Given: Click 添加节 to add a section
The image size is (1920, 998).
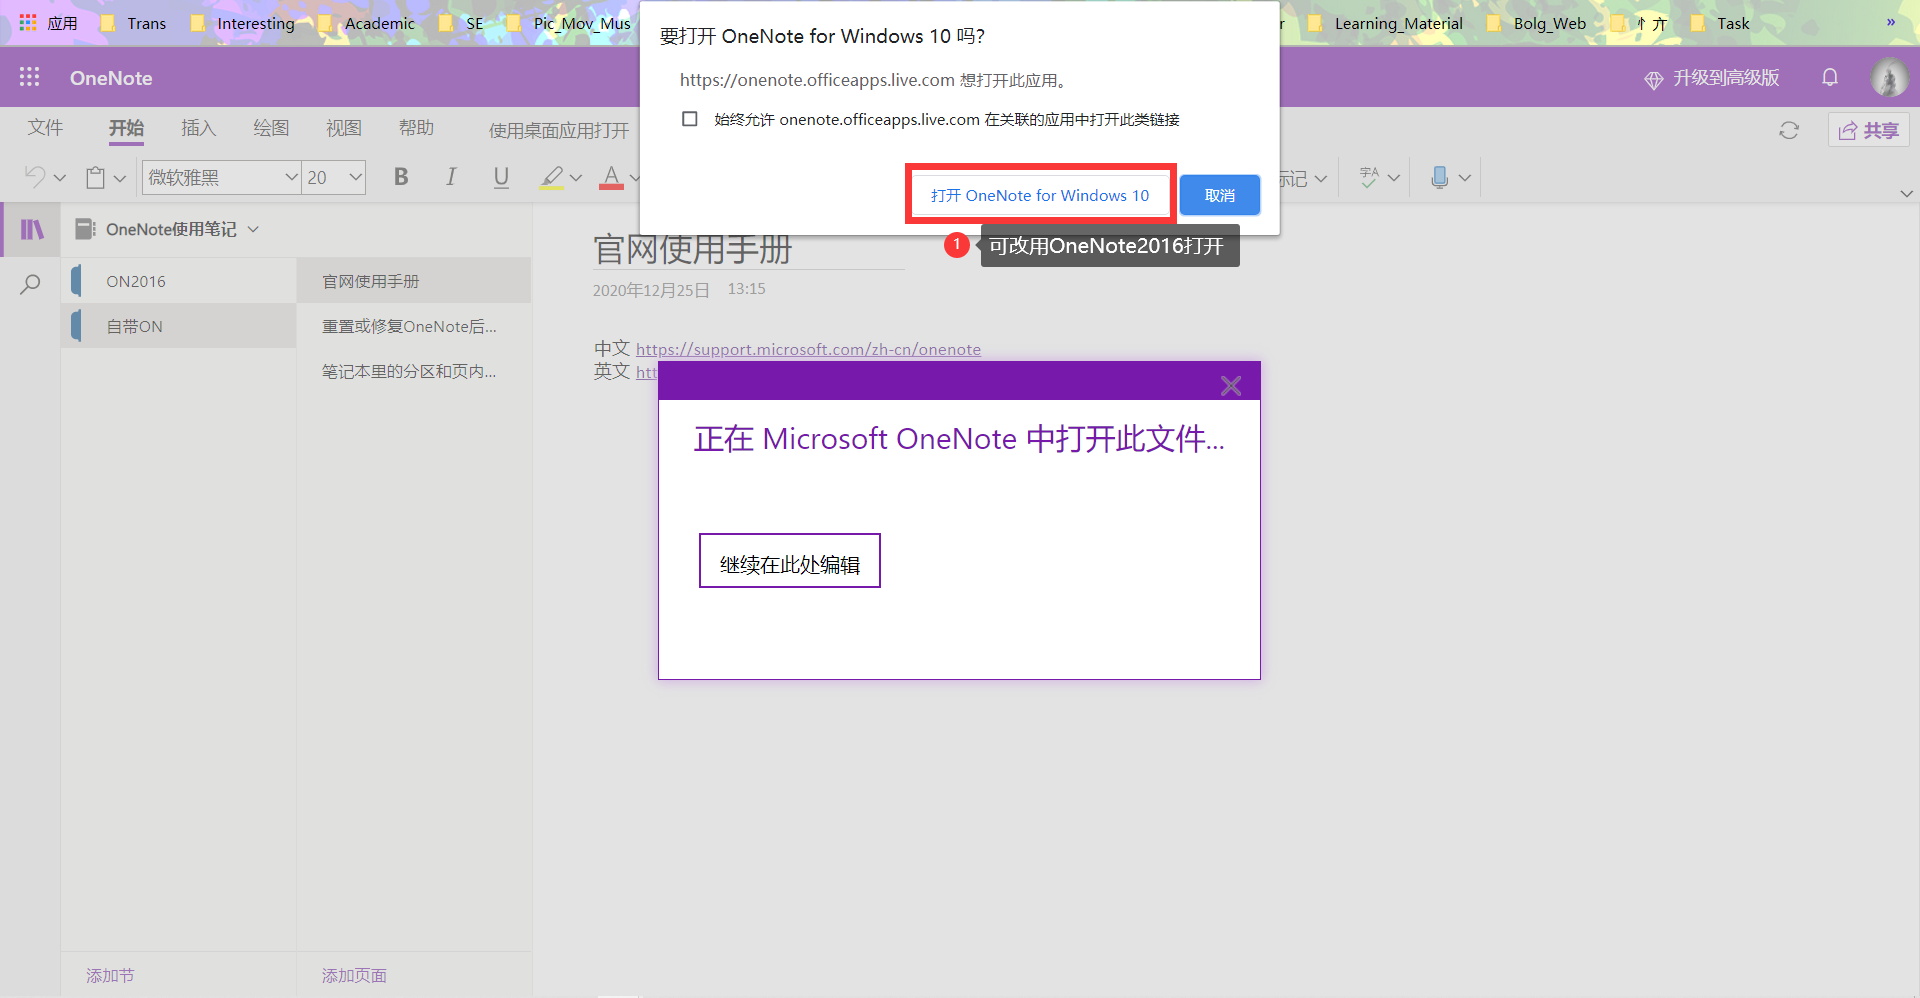Looking at the screenshot, I should [x=110, y=975].
